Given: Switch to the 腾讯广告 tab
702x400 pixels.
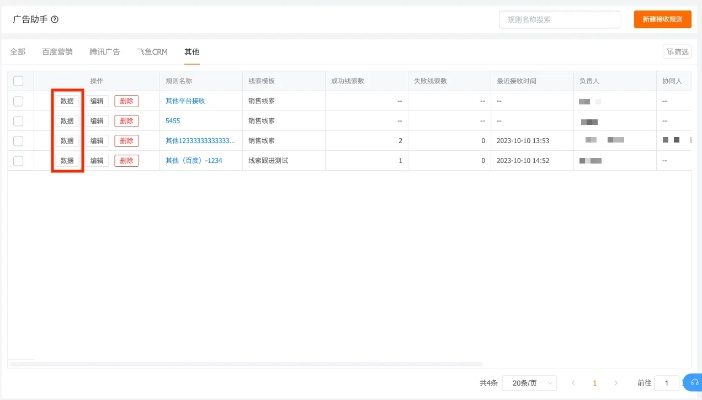Looking at the screenshot, I should point(105,52).
